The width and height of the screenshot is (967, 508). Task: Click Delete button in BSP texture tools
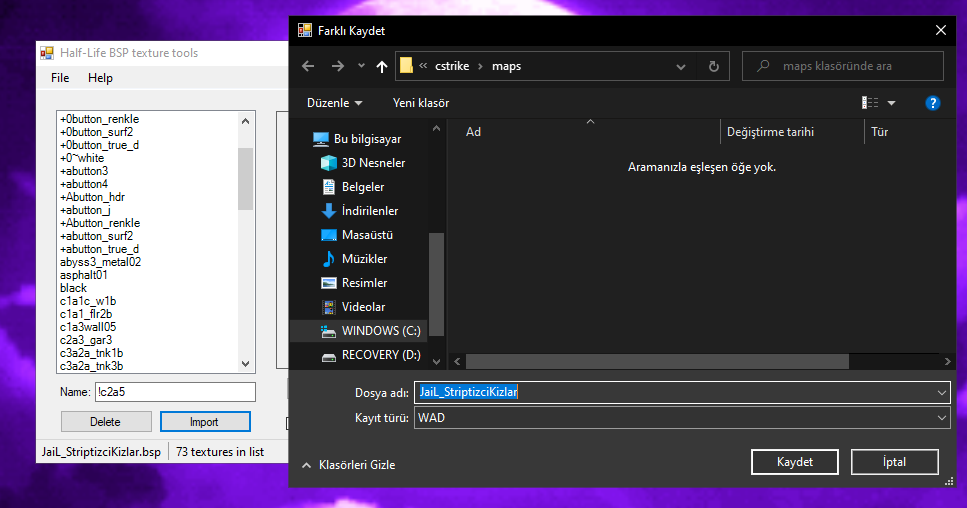point(106,422)
